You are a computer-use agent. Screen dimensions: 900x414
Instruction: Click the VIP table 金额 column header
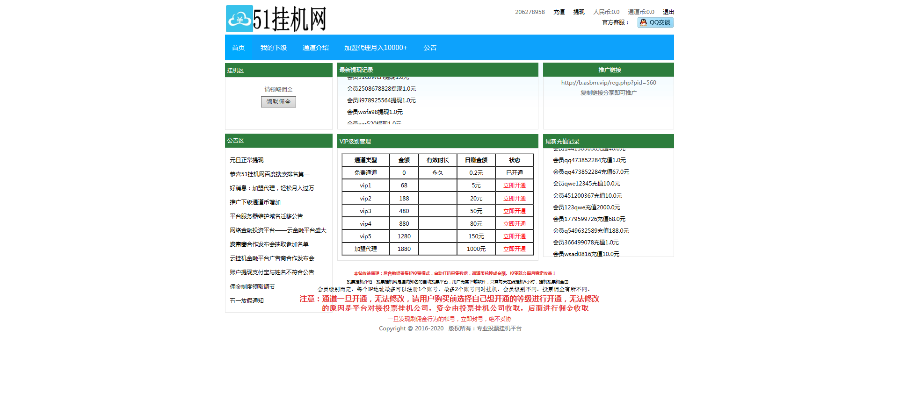pyautogui.click(x=404, y=160)
